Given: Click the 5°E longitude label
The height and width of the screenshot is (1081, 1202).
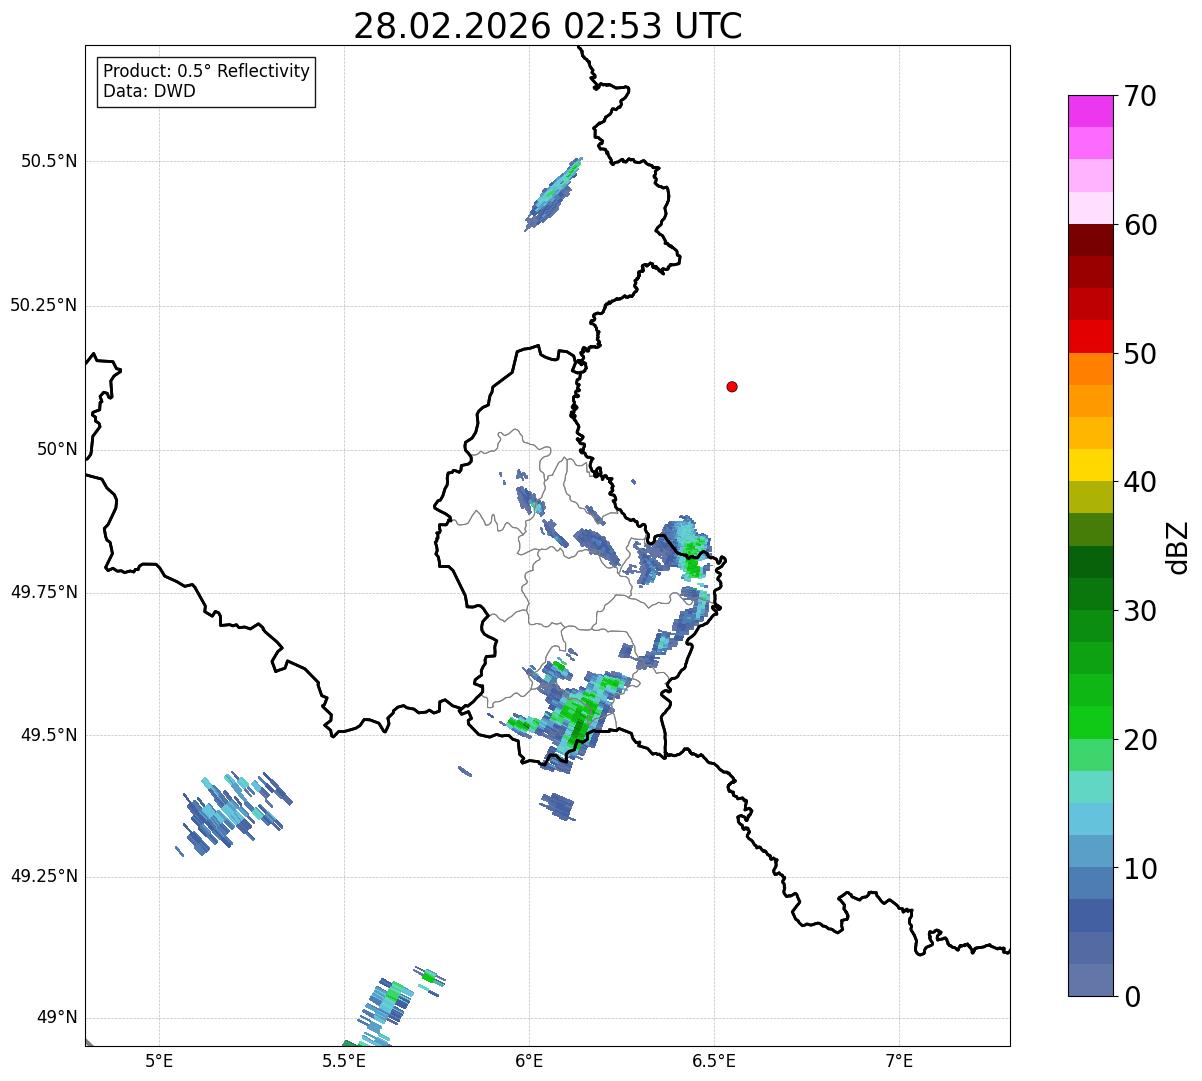Looking at the screenshot, I should pyautogui.click(x=159, y=1060).
